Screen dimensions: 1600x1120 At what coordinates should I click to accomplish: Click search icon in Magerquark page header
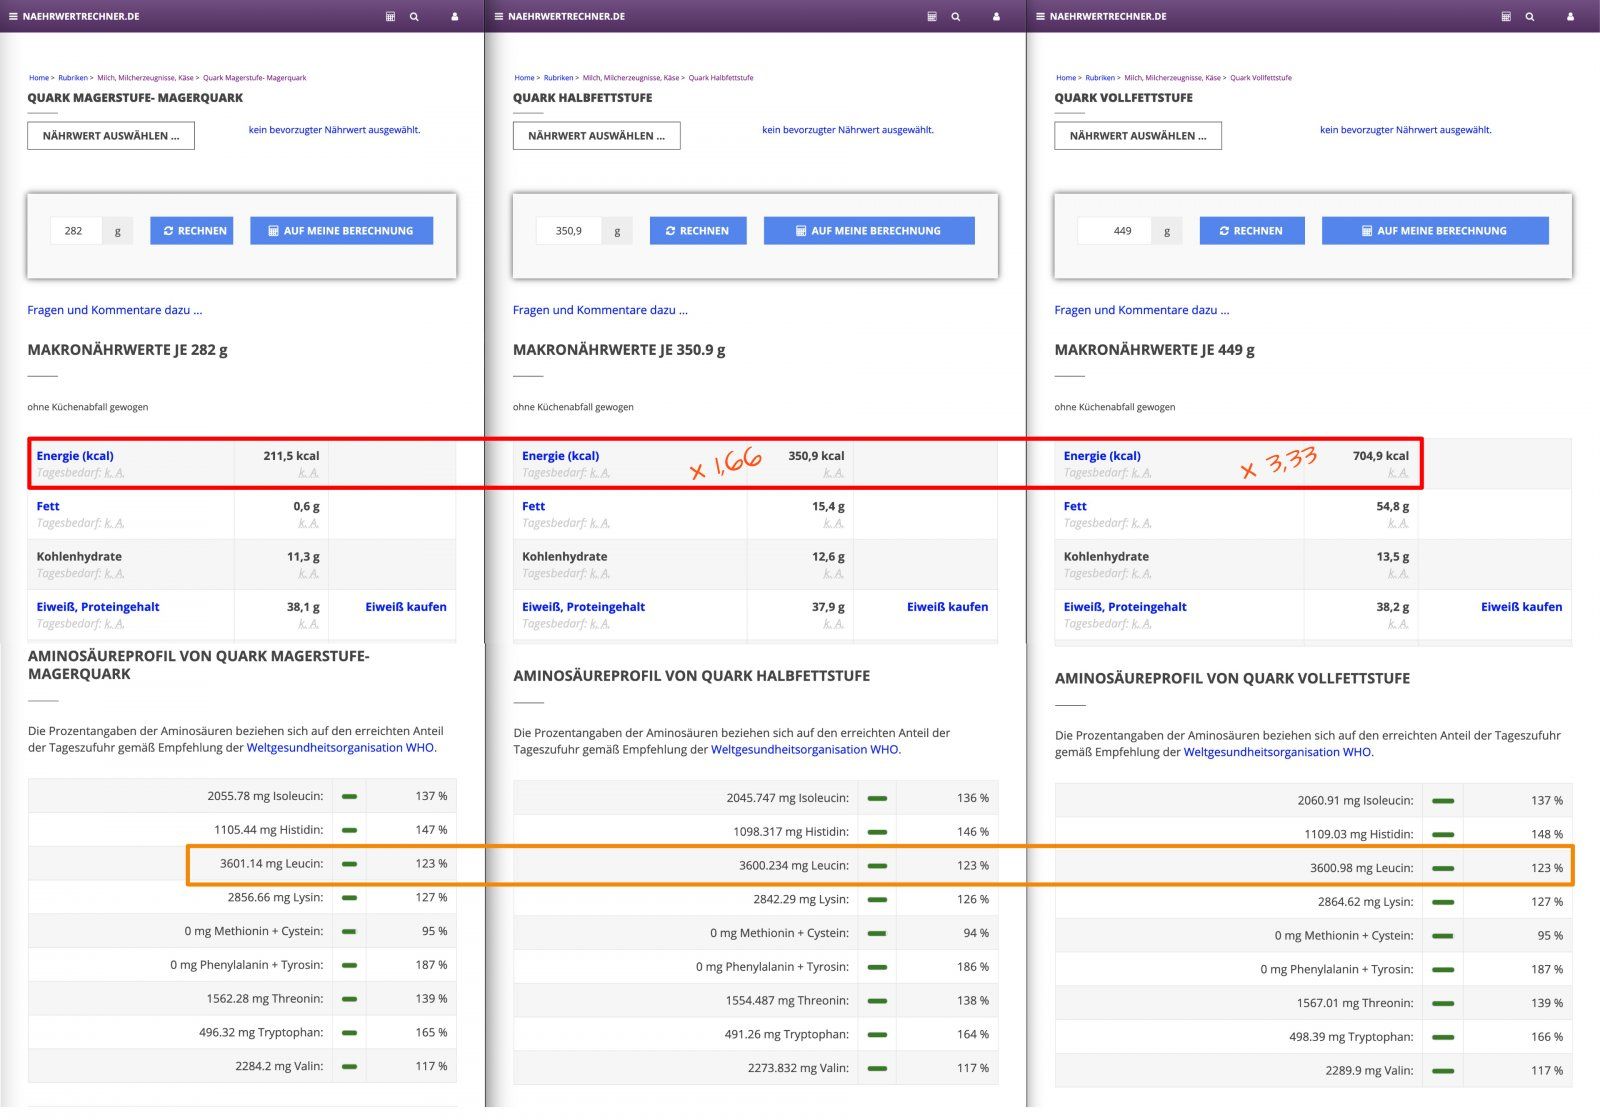pyautogui.click(x=414, y=17)
